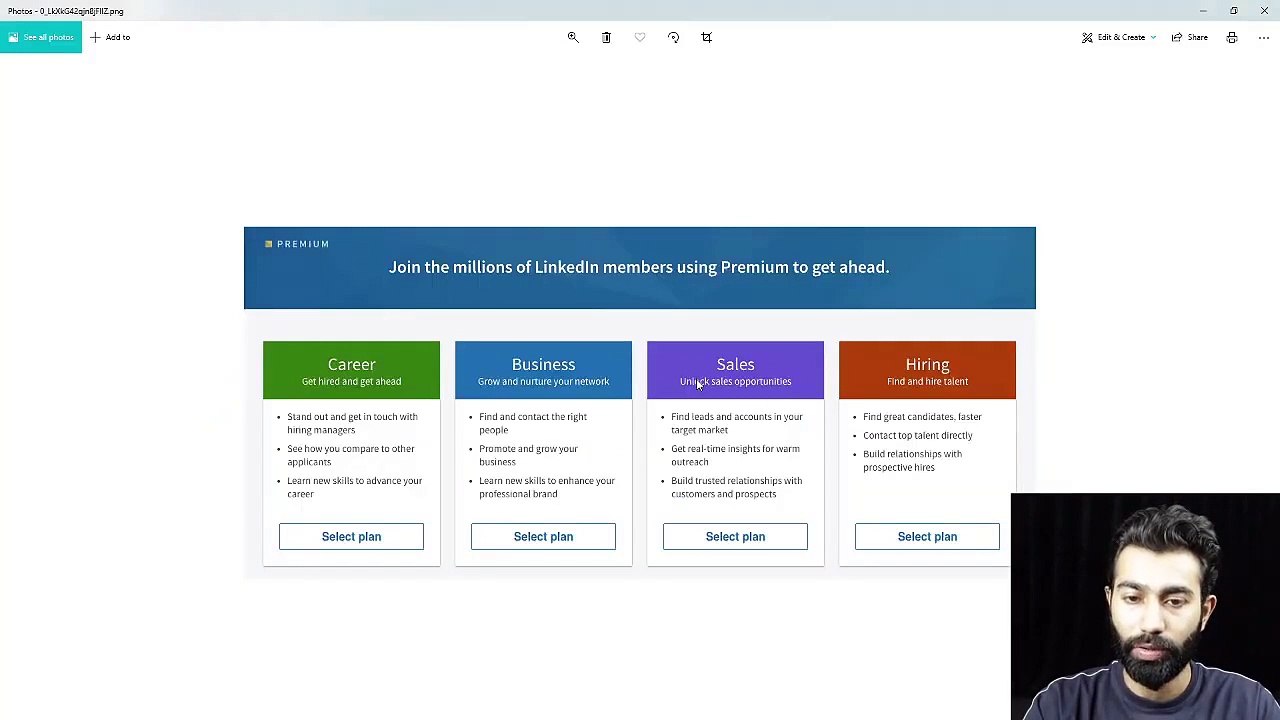1280x720 pixels.
Task: Click 'See how you compare to other applicants'
Action: [x=351, y=455]
